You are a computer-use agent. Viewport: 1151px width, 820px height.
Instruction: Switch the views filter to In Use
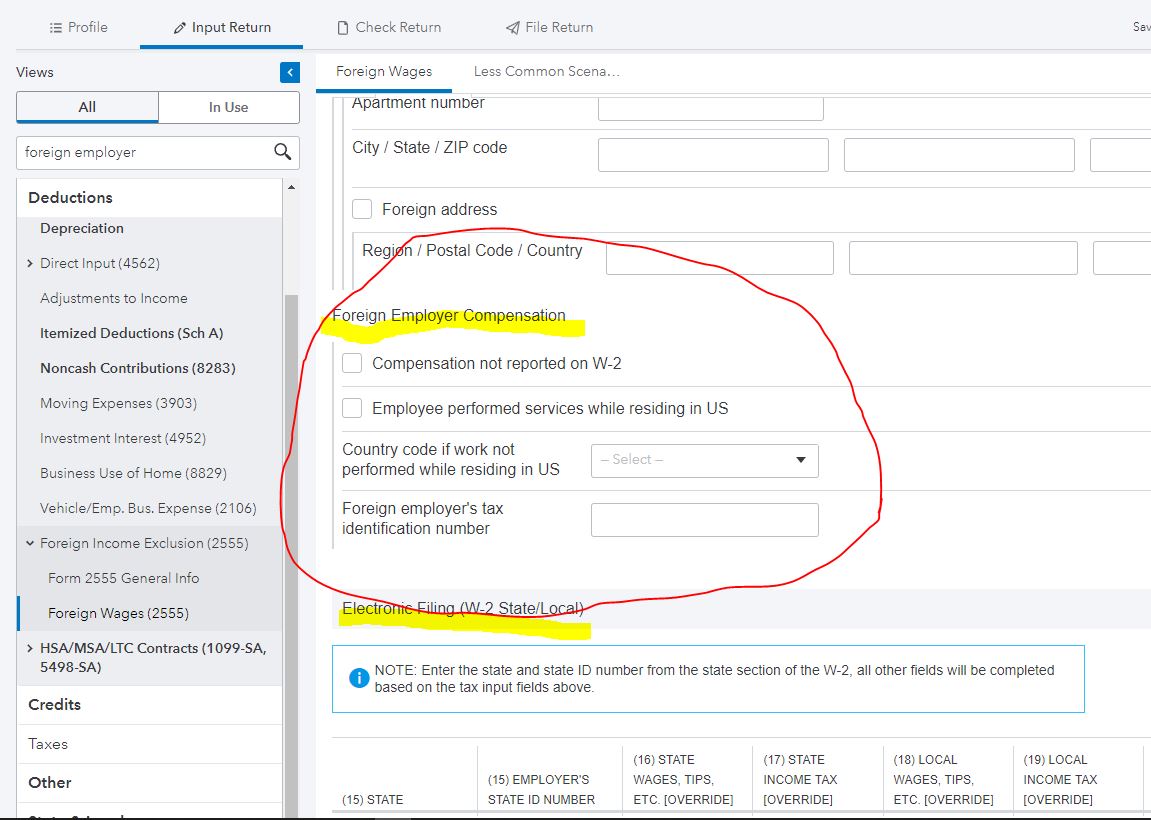(x=228, y=107)
